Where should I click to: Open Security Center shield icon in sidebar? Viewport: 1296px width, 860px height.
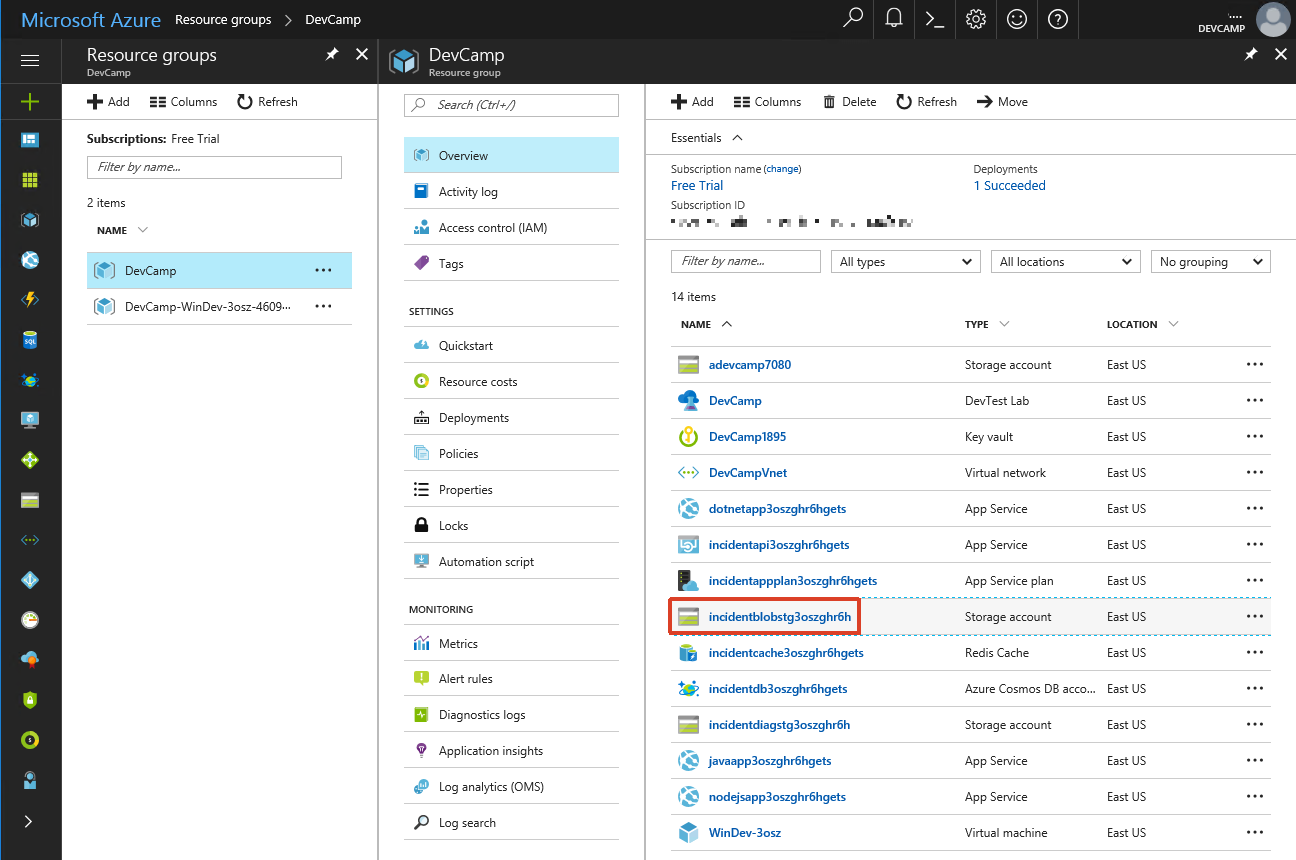pyautogui.click(x=30, y=700)
